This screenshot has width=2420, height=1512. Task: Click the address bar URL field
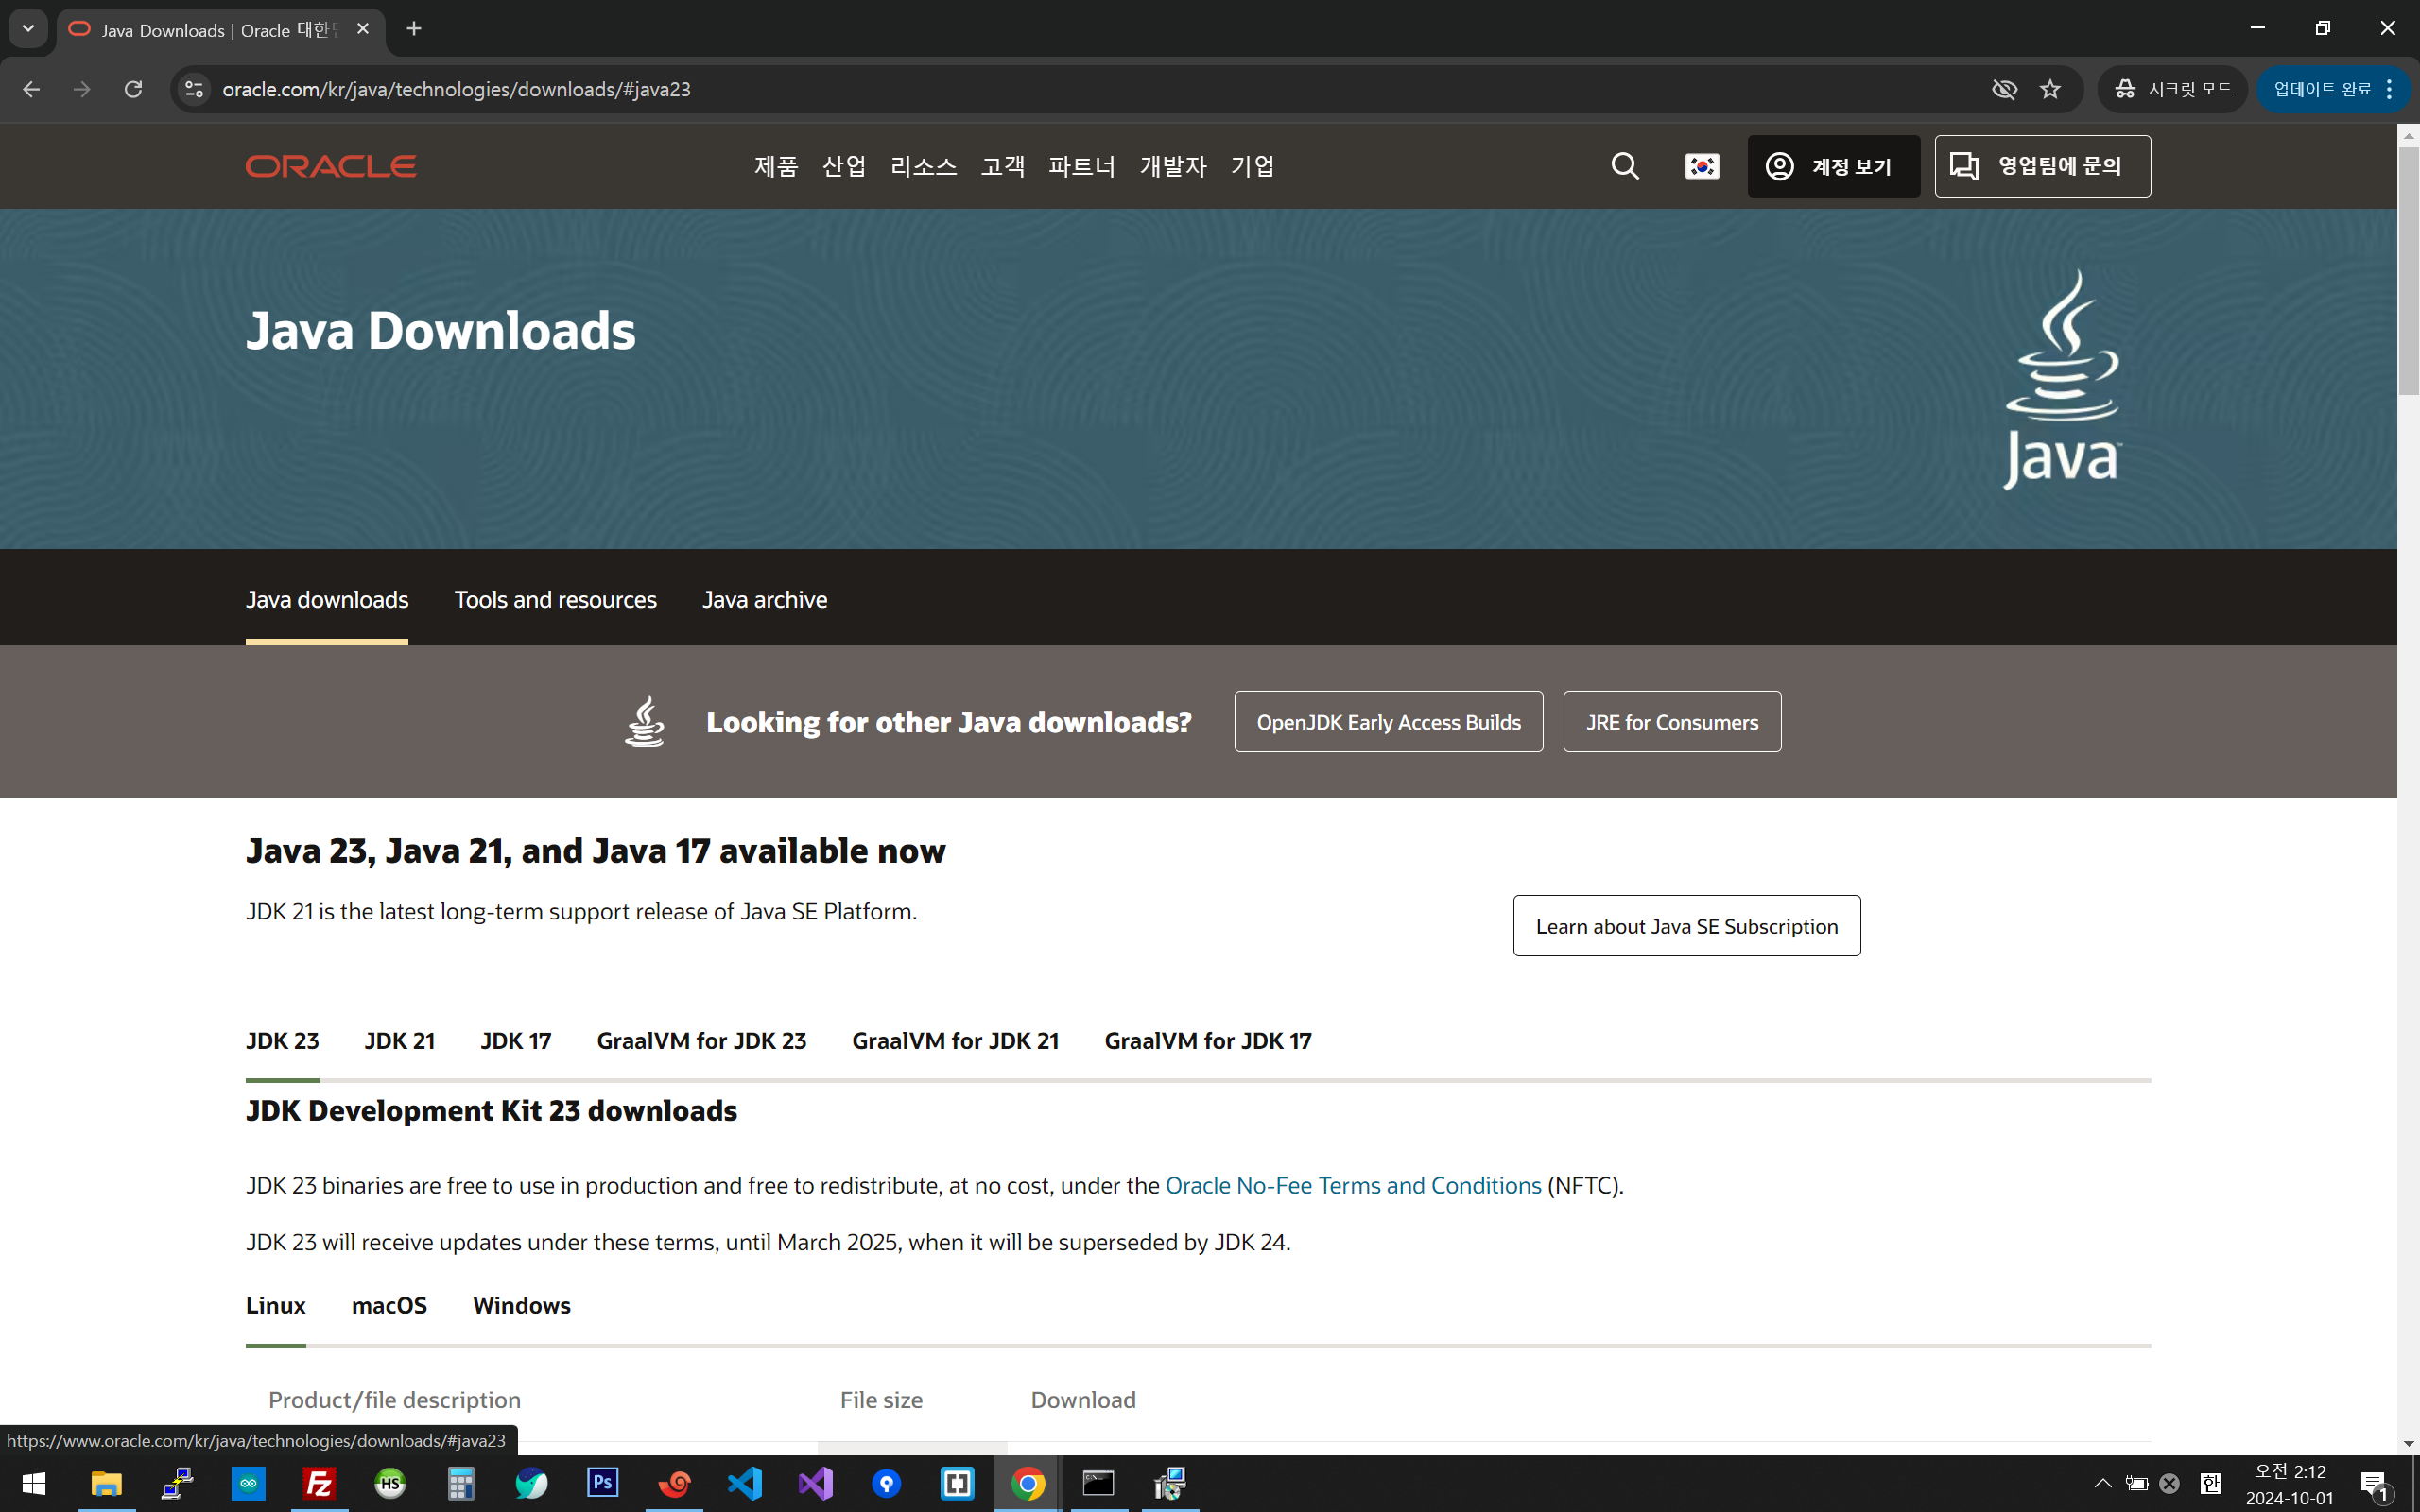tap(1000, 89)
